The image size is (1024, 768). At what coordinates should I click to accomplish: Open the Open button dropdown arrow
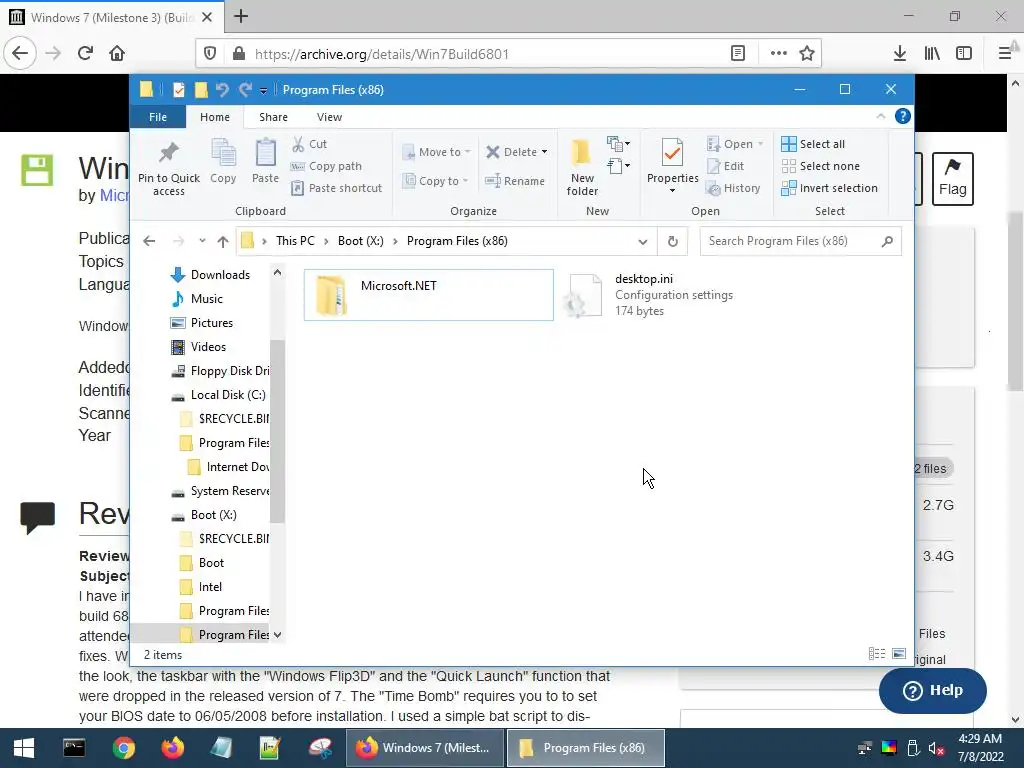point(760,144)
